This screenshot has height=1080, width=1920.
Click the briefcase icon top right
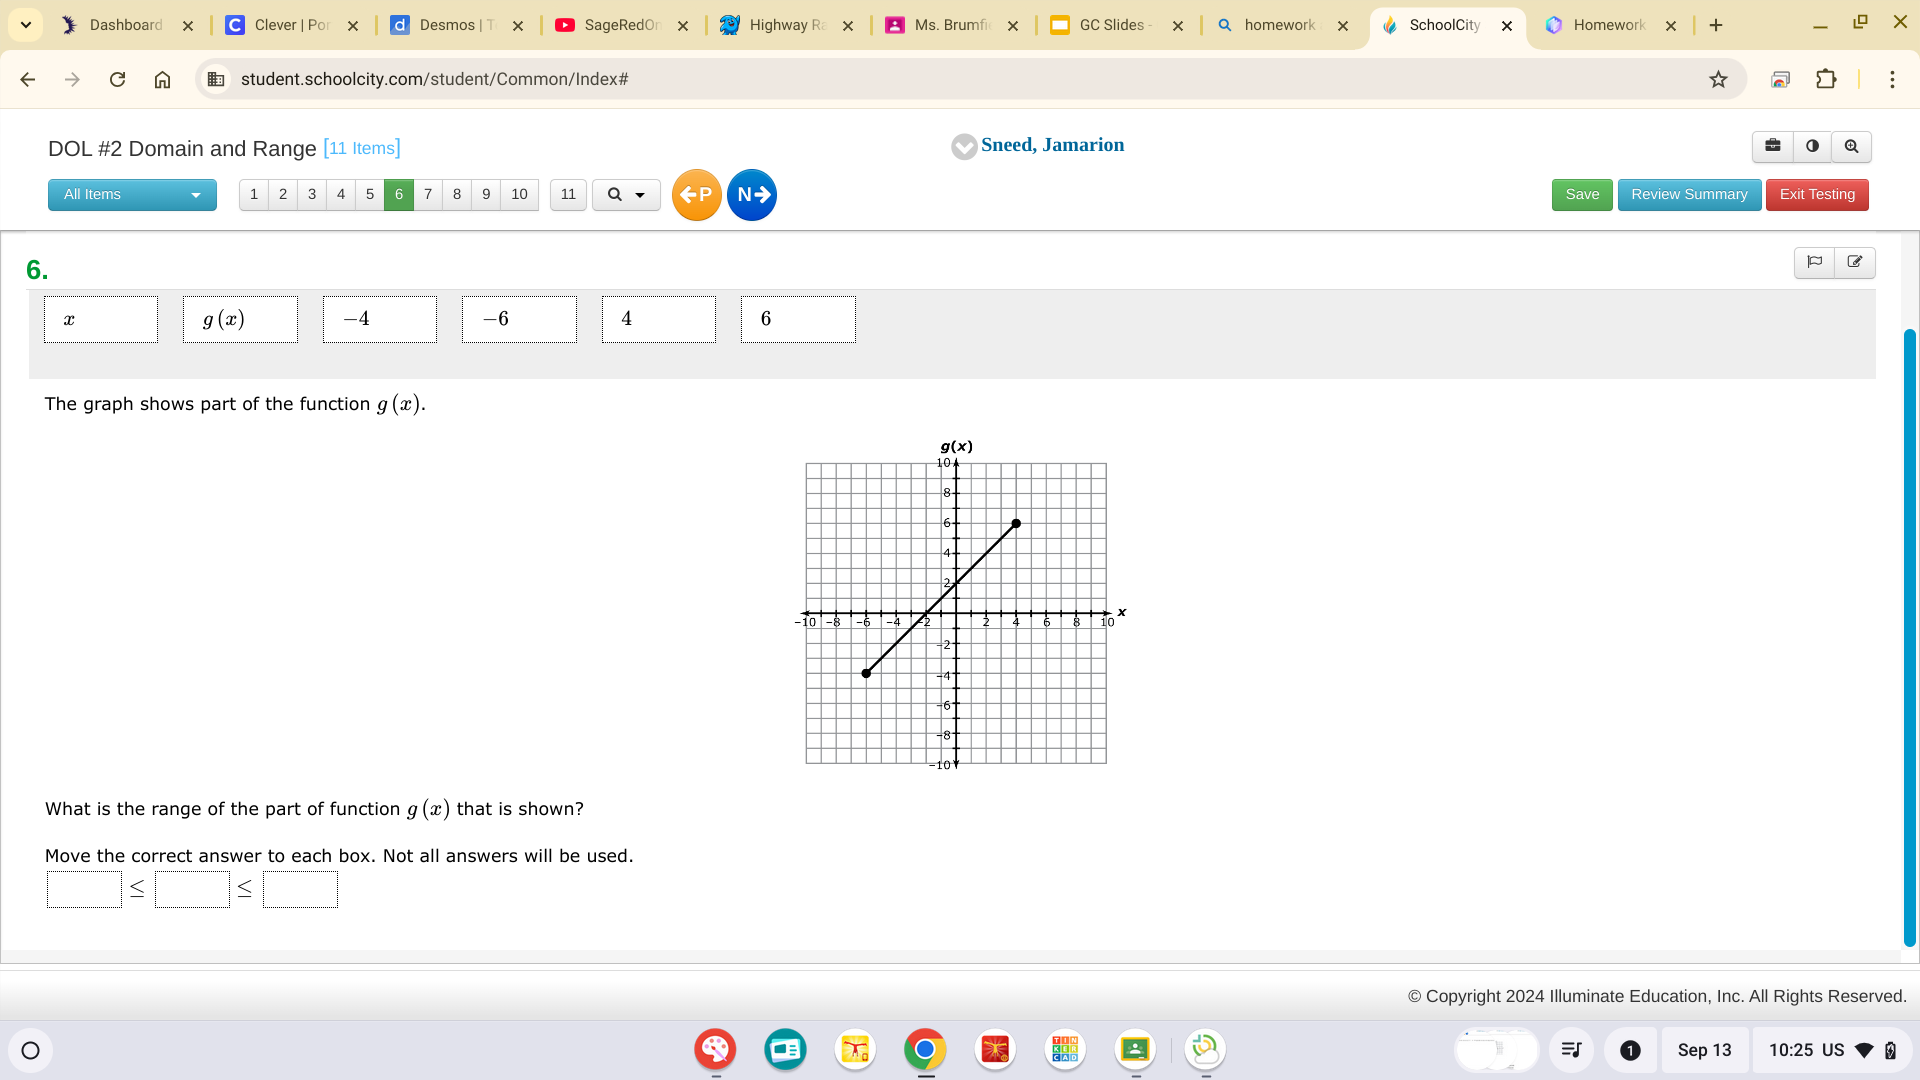1774,146
